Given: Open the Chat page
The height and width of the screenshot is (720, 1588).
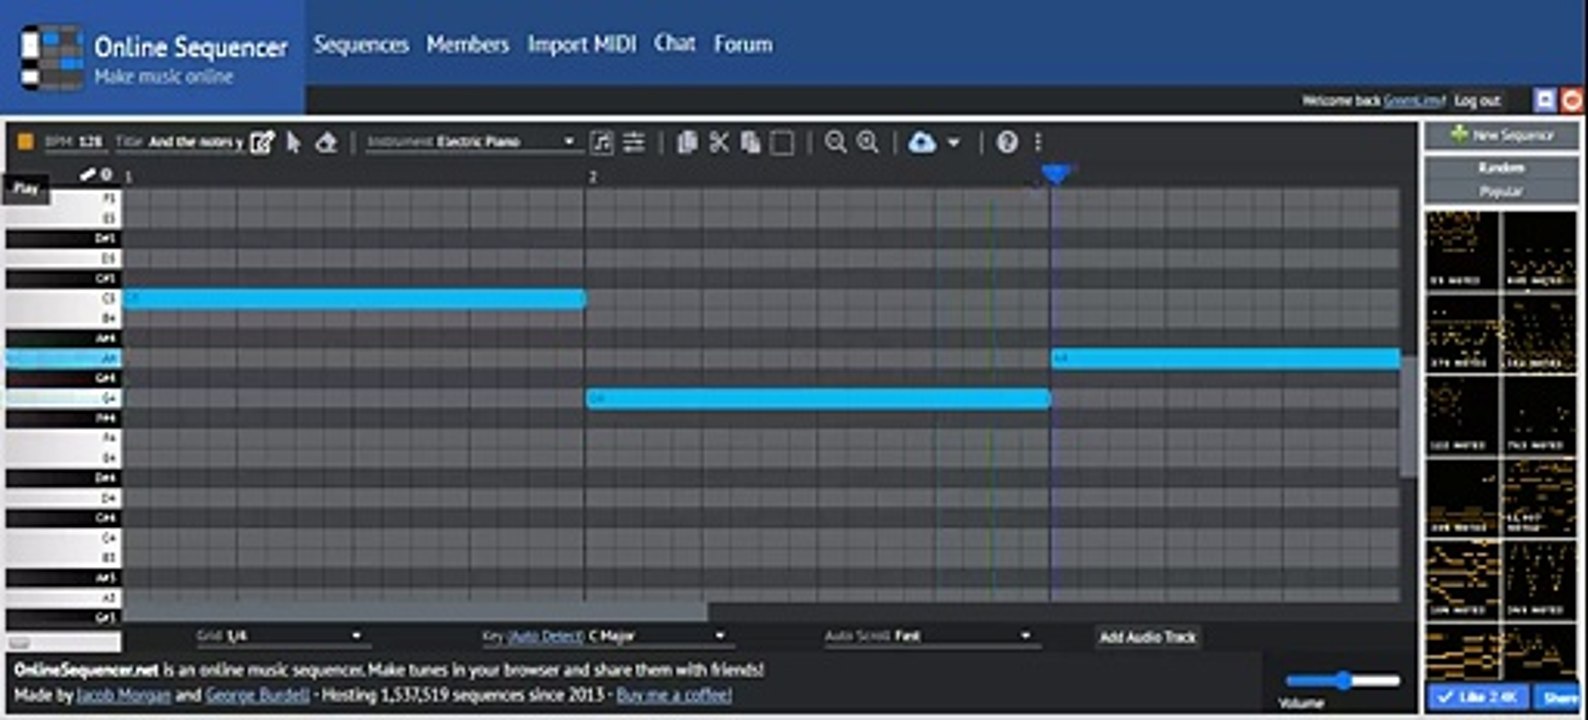Looking at the screenshot, I should (x=675, y=43).
